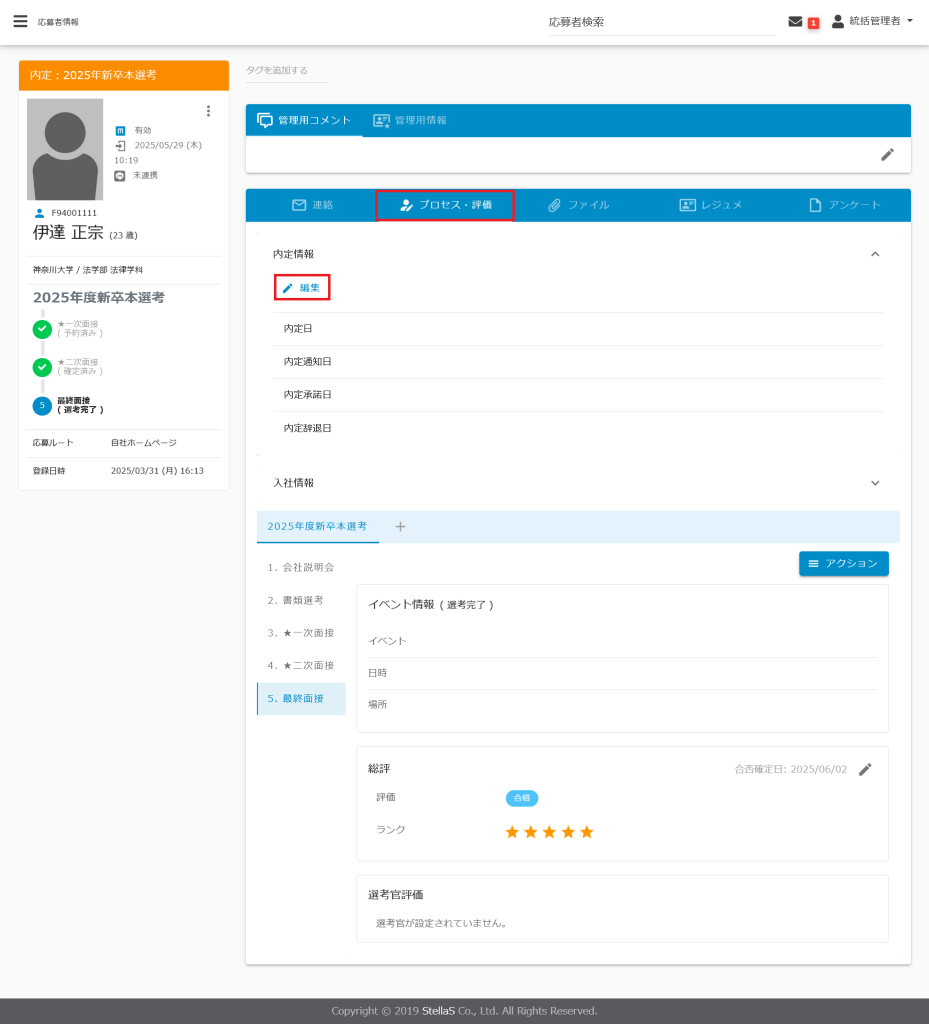Open the 統括管理者 user dropdown
Screen dimensions: 929x1024
(x=873, y=21)
